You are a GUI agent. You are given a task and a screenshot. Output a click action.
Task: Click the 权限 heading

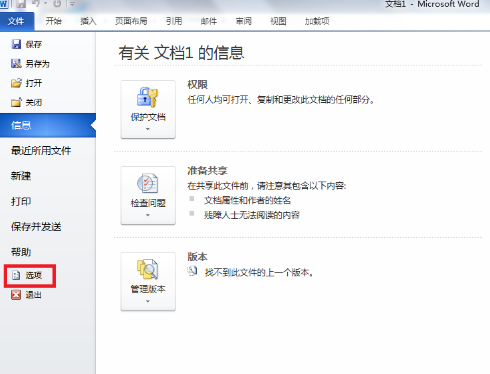pos(197,85)
